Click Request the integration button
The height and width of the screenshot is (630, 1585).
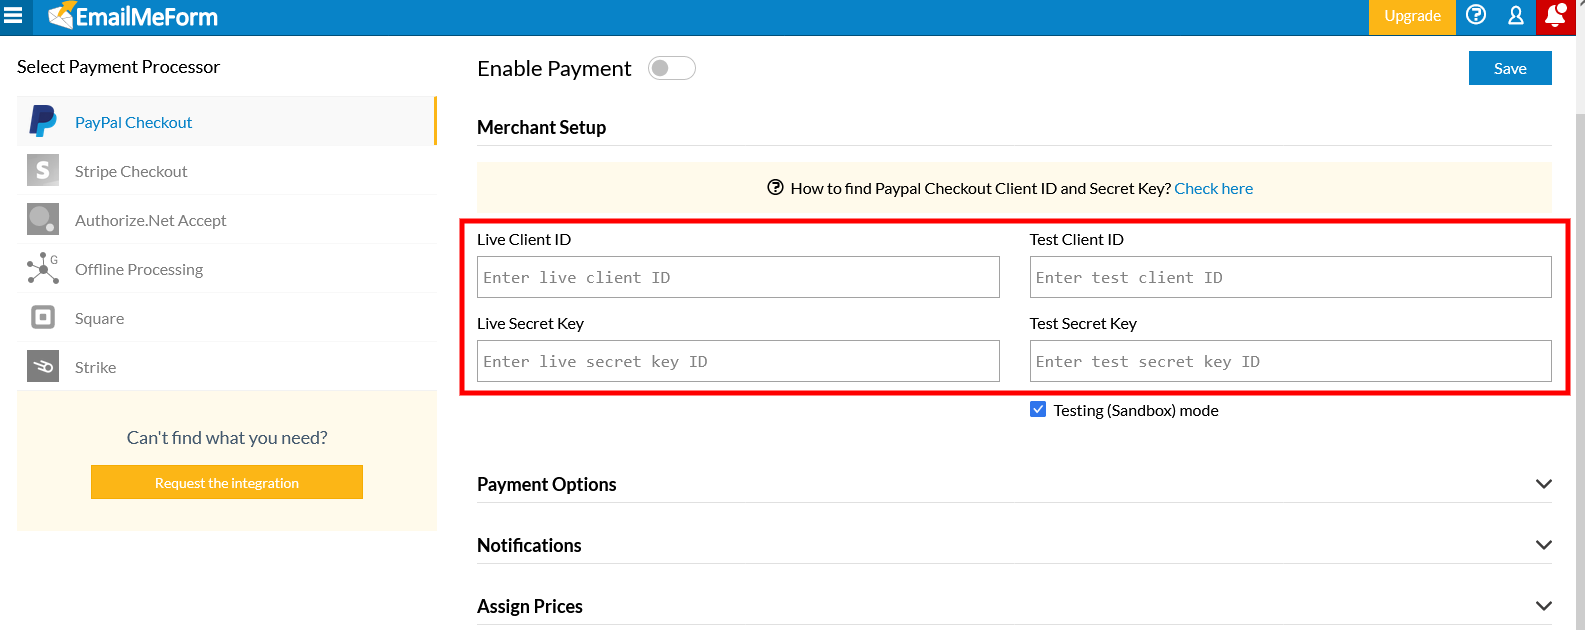(x=227, y=482)
